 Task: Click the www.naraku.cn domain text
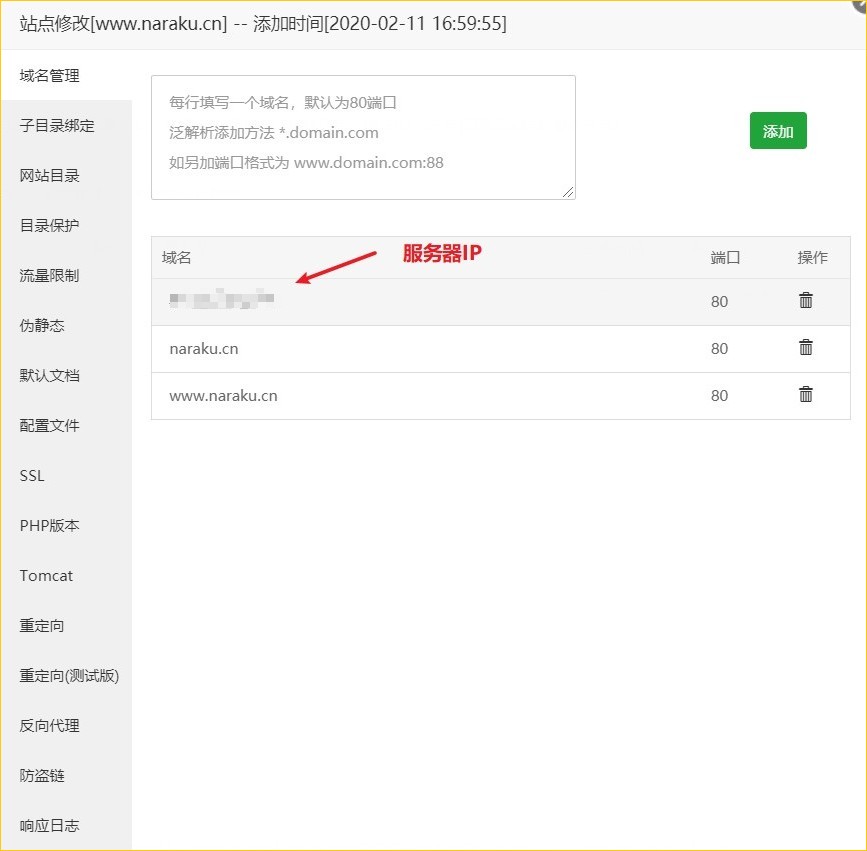click(x=223, y=395)
